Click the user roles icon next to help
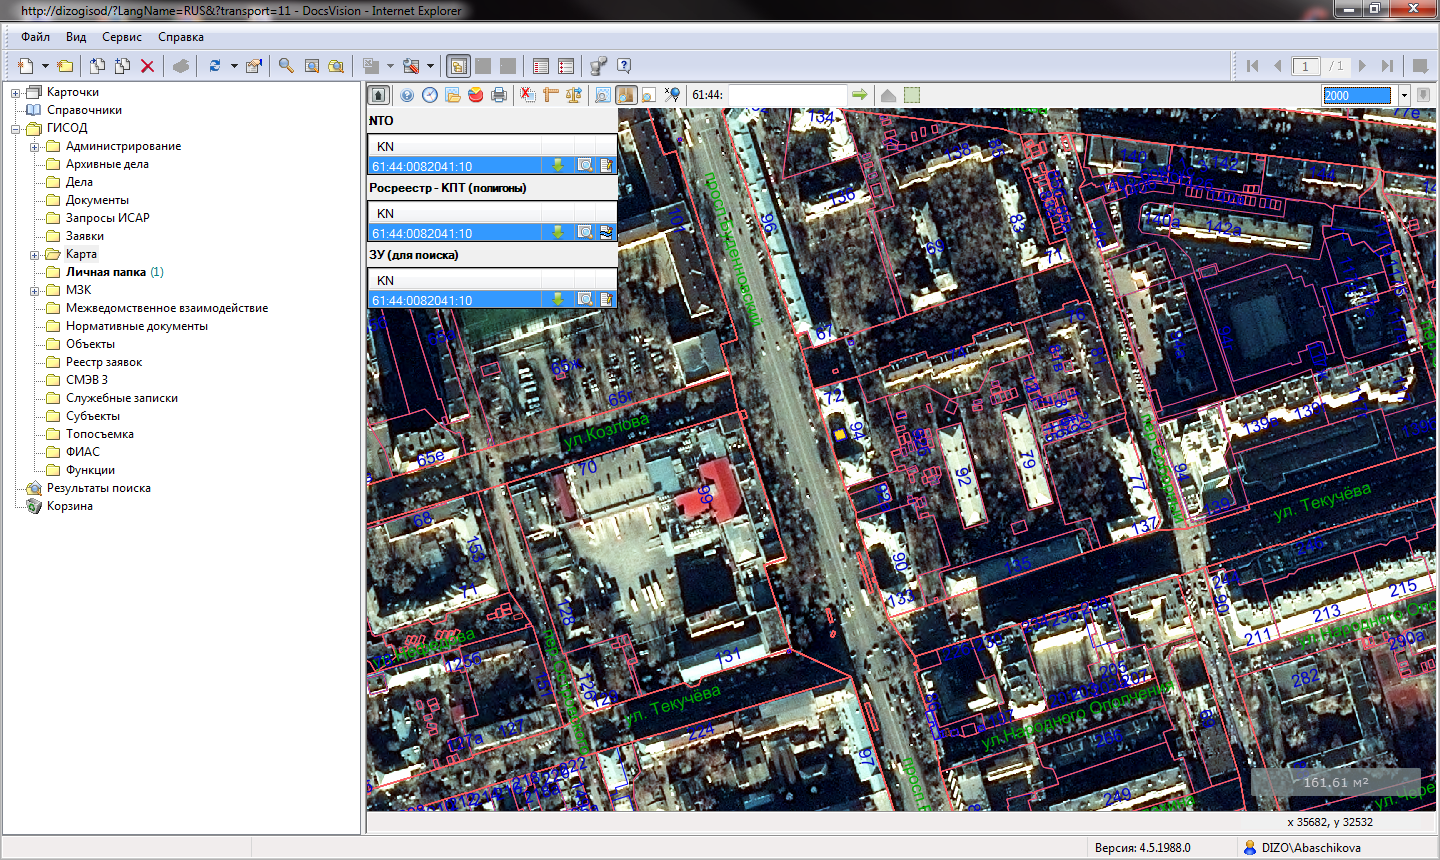 pyautogui.click(x=598, y=66)
